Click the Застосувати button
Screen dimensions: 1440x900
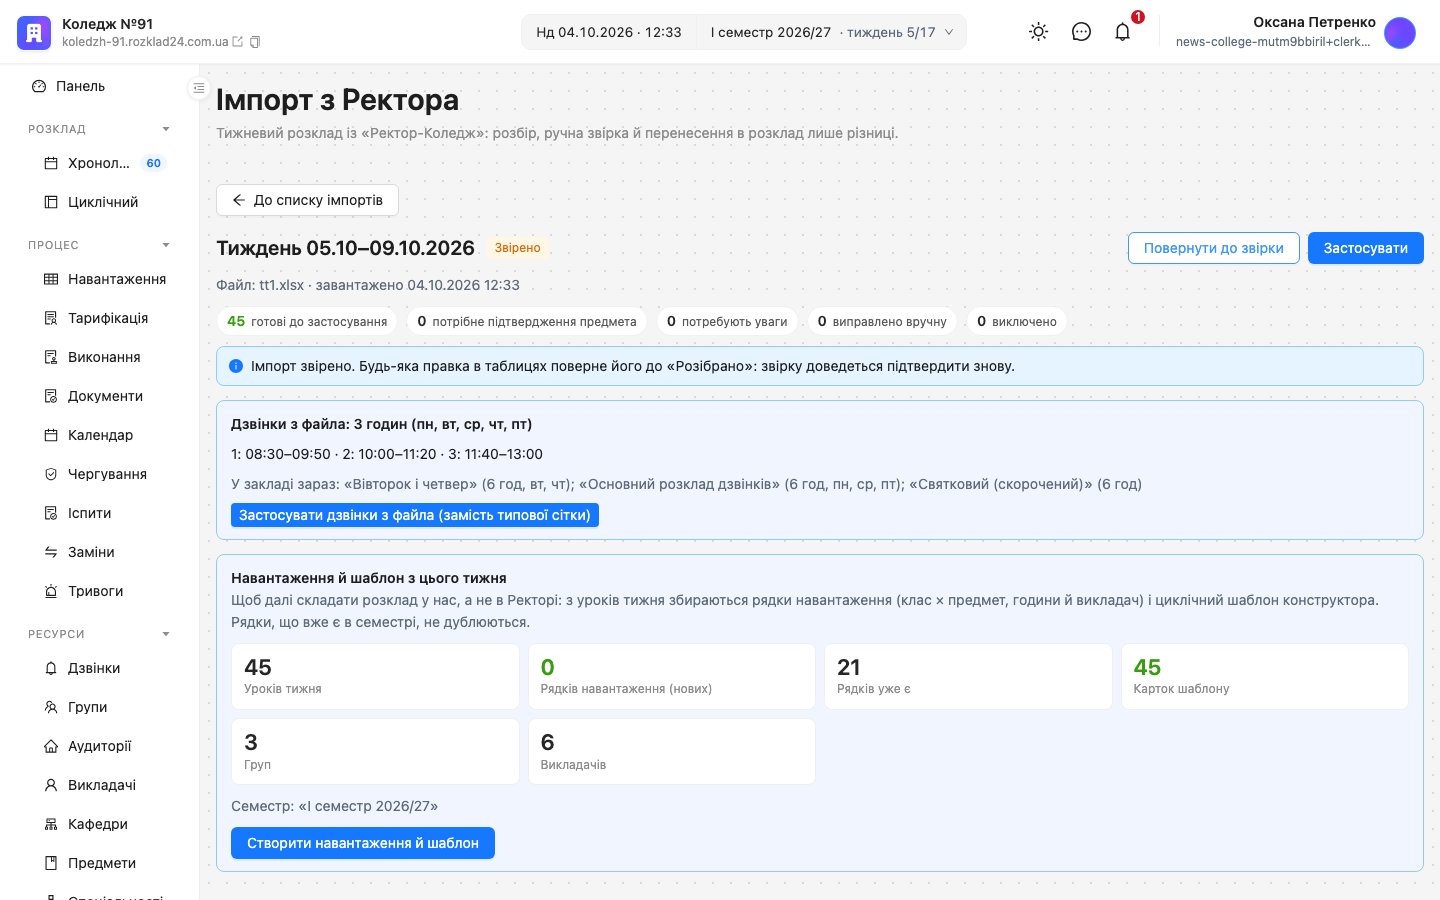coord(1365,248)
